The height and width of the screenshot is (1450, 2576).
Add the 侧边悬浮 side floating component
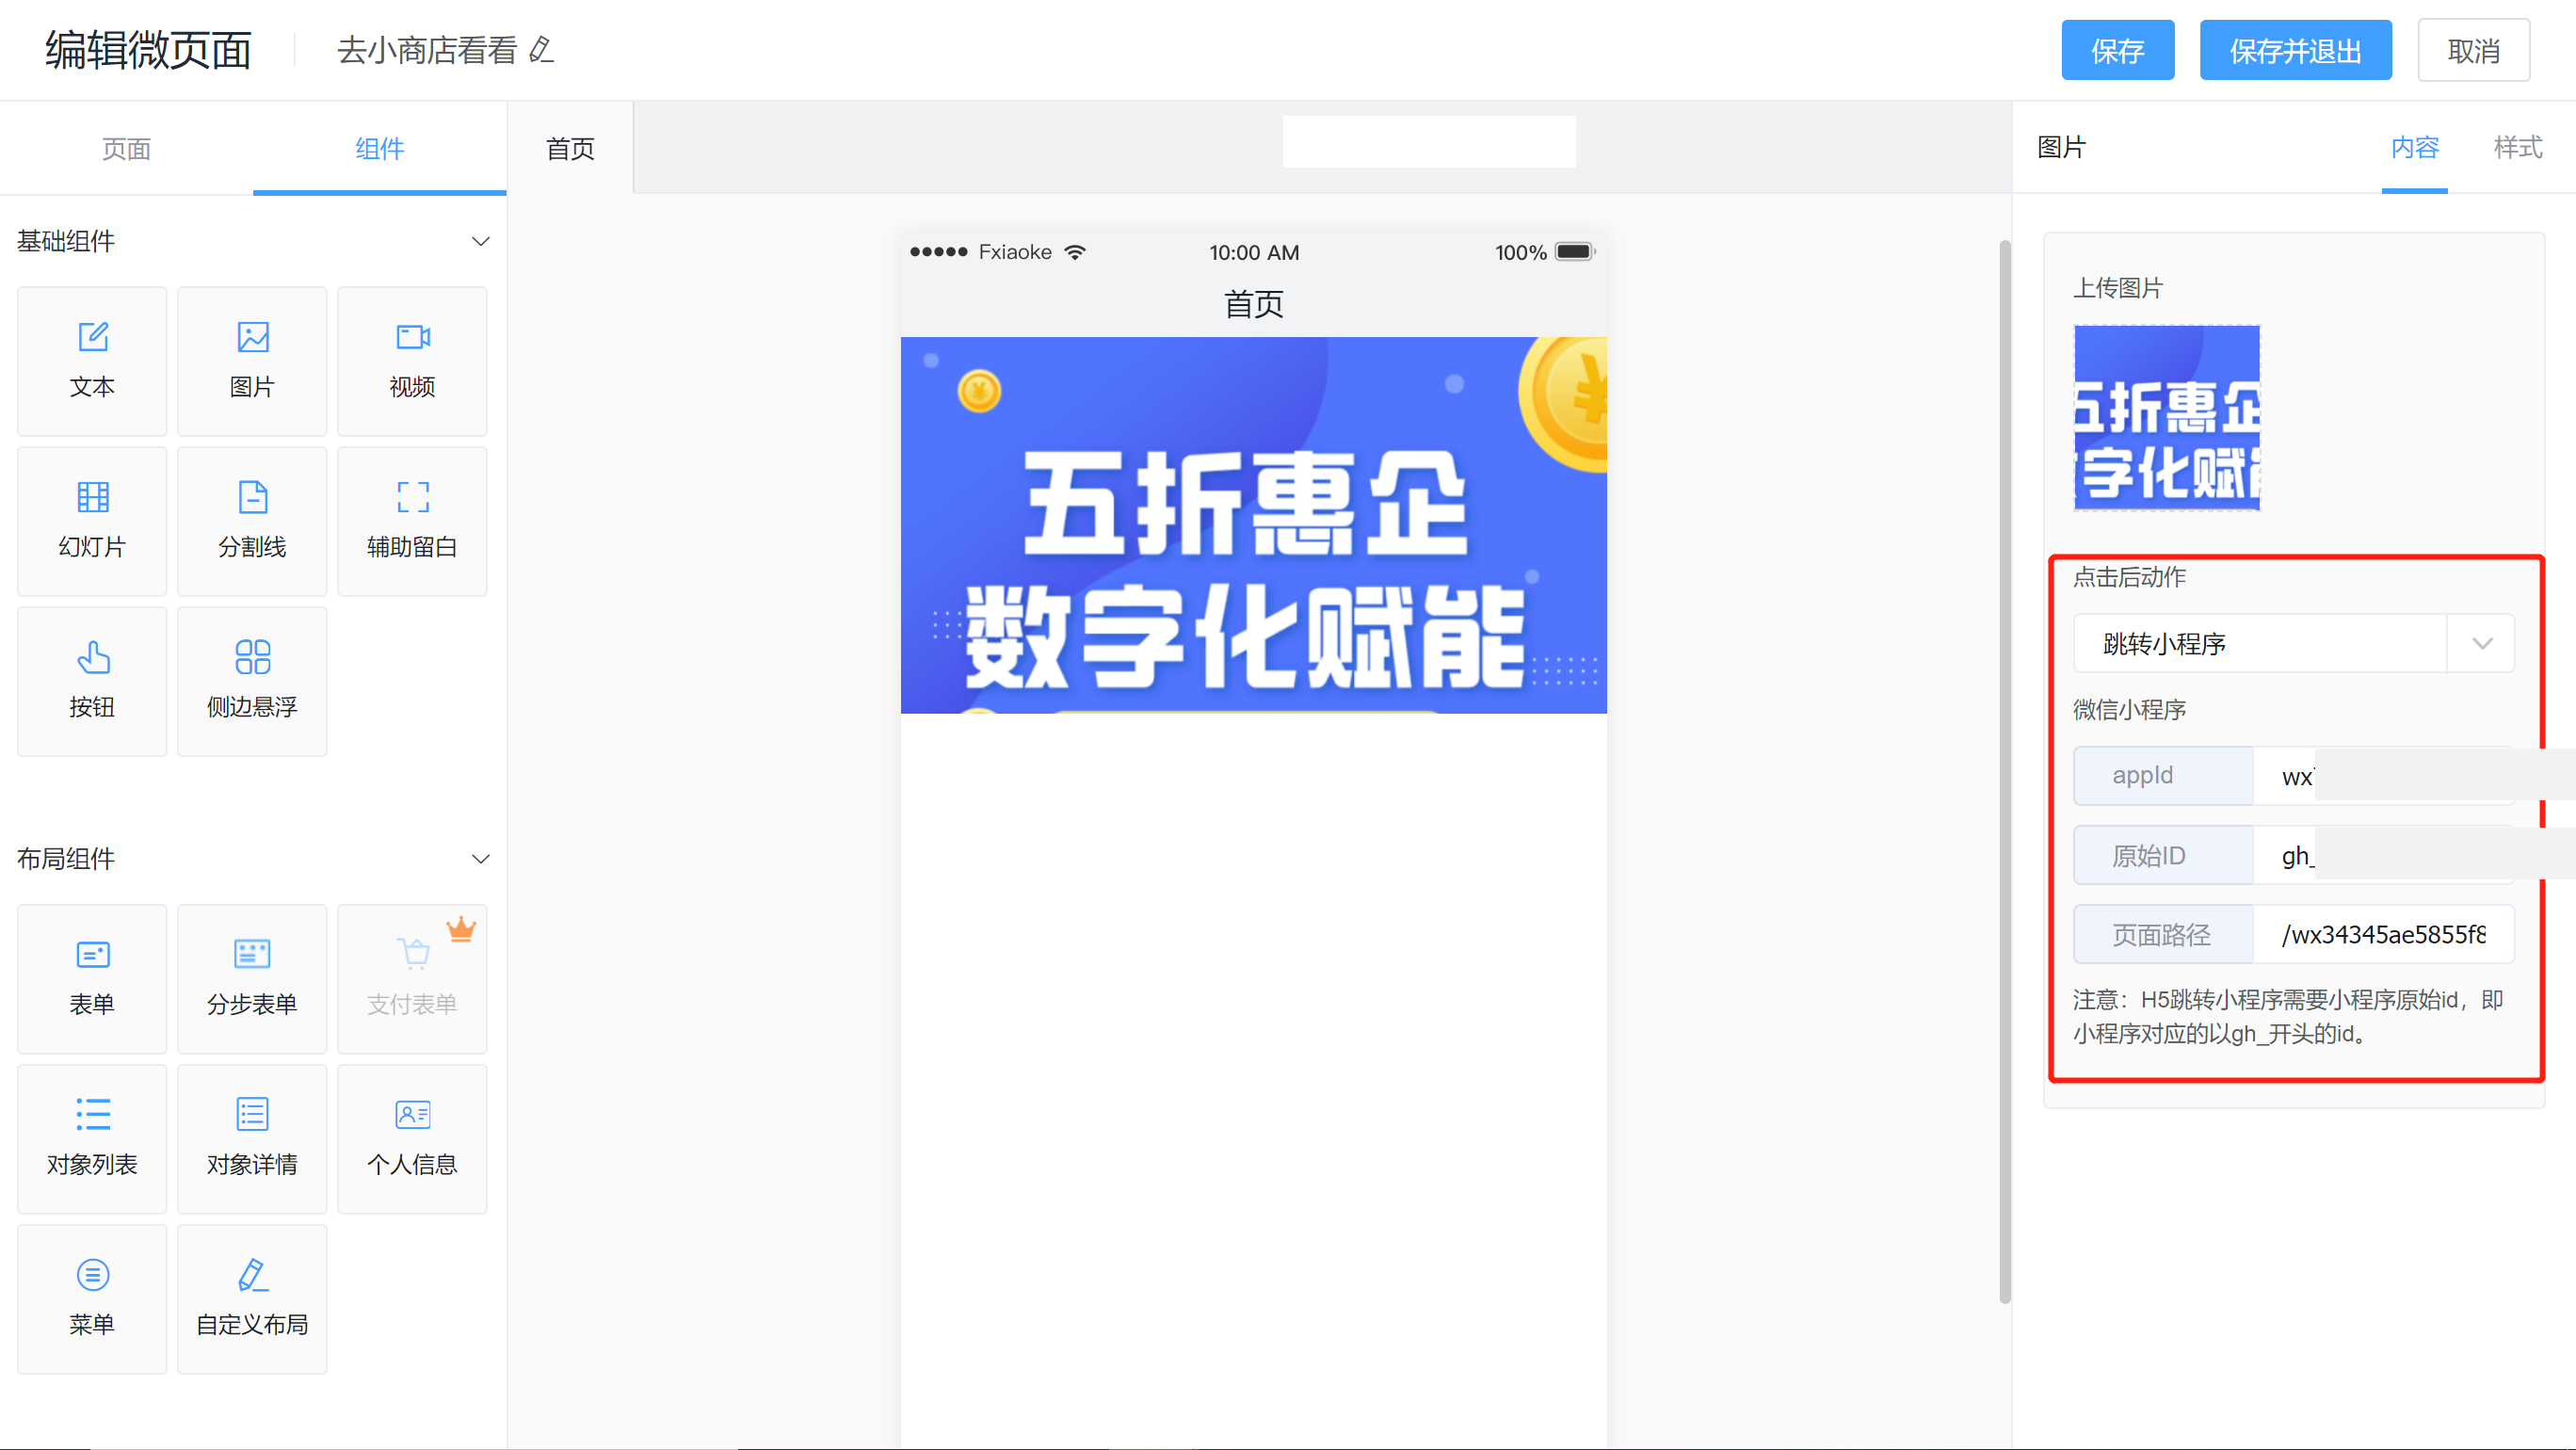pyautogui.click(x=252, y=681)
